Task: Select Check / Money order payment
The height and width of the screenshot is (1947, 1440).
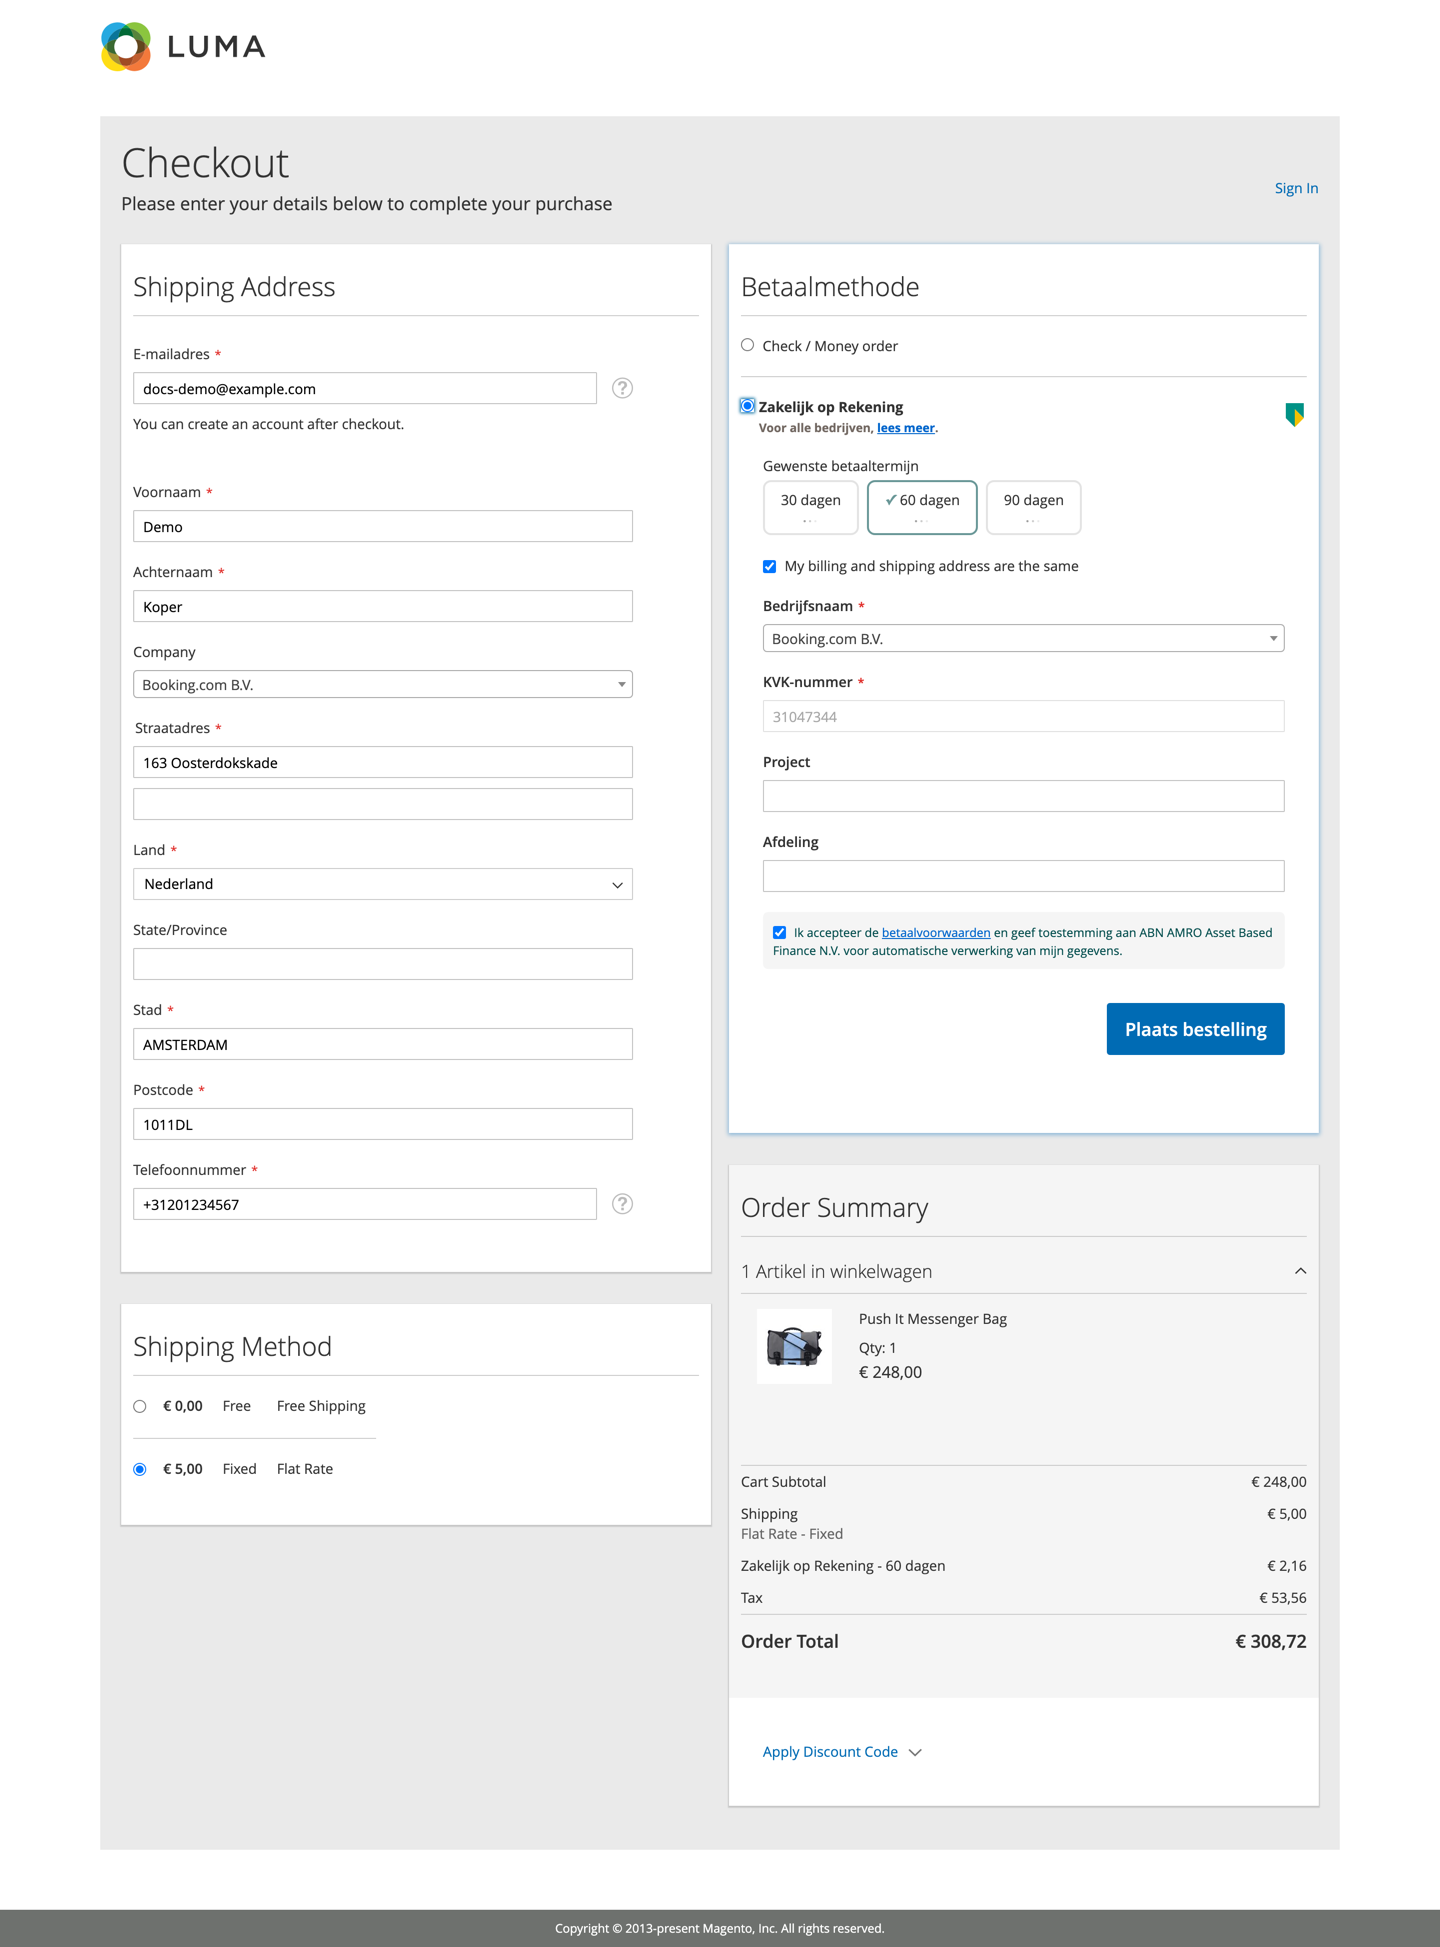Action: point(747,345)
